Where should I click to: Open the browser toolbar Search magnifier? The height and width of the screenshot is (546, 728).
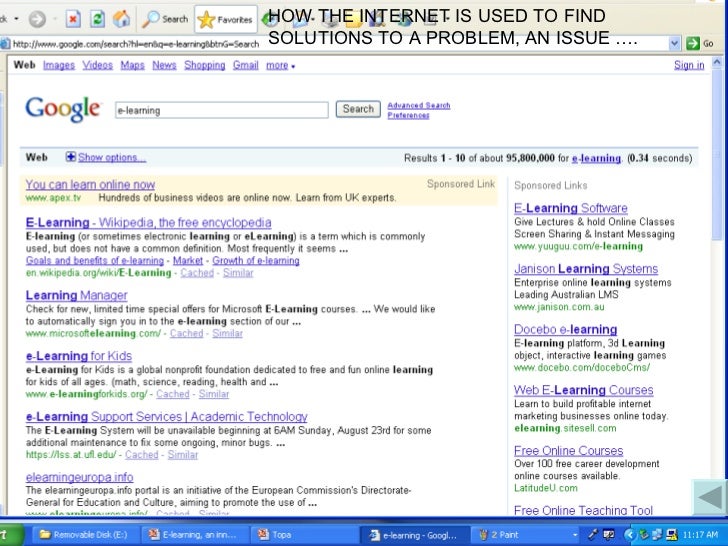(x=164, y=19)
